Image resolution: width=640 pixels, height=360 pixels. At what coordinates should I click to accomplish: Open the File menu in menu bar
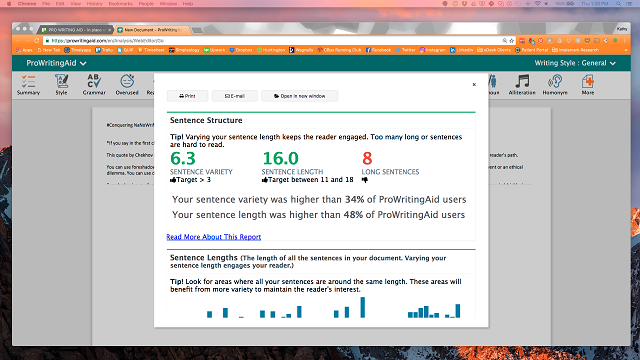point(46,4)
